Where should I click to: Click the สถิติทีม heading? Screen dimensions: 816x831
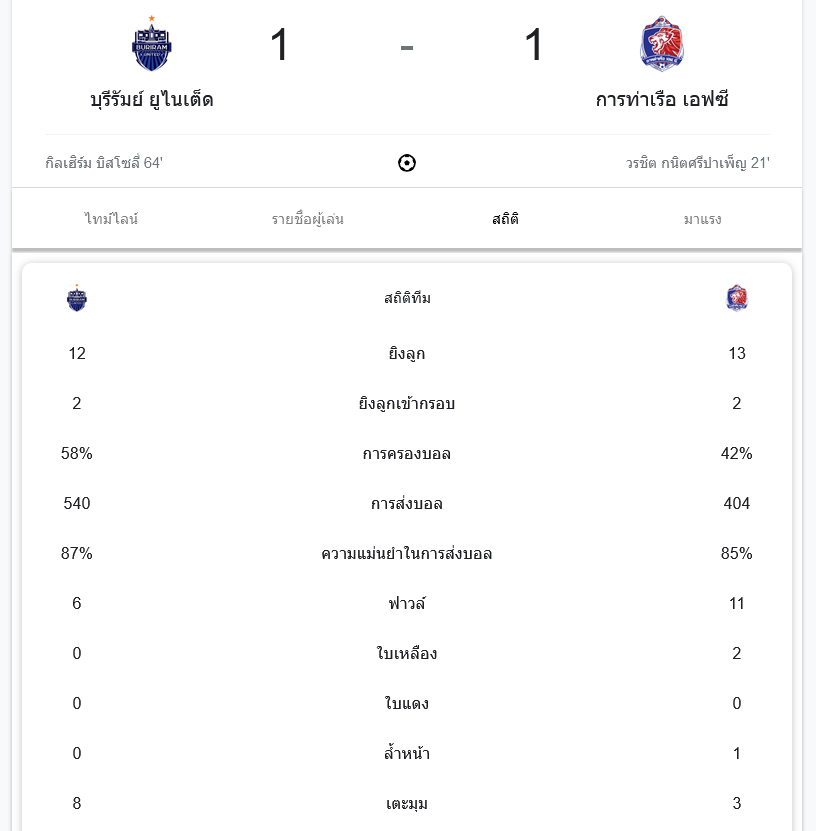[407, 298]
